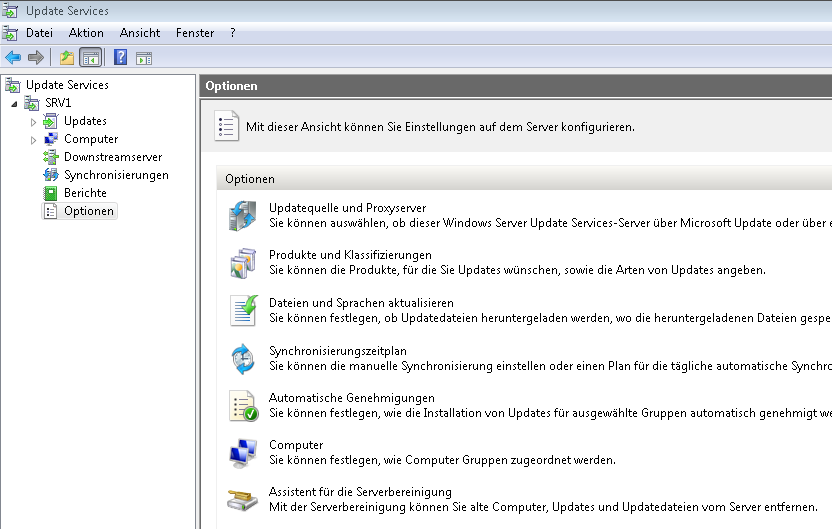
Task: Click the Synchronisierungszeitplan clock icon
Action: tap(243, 358)
